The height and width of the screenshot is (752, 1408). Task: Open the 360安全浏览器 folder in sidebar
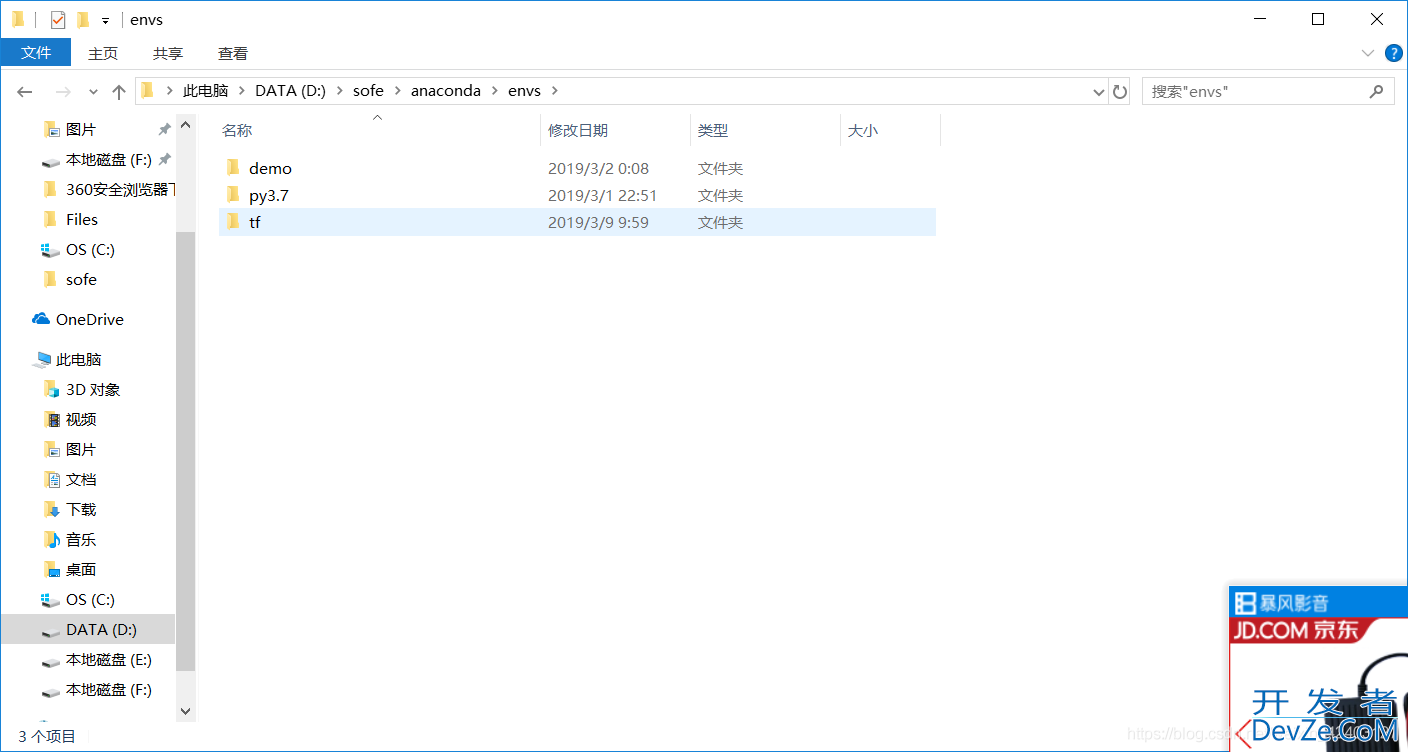[120, 190]
